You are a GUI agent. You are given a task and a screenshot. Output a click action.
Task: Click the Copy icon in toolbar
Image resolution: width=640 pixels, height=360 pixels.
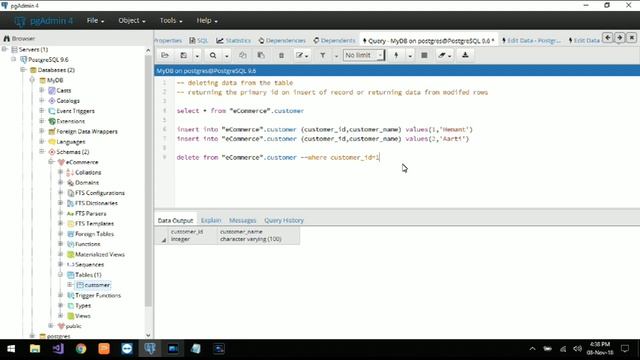243,55
